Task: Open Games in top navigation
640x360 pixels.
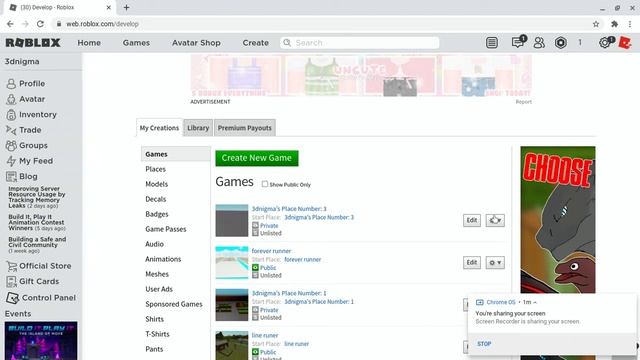Action: point(136,43)
